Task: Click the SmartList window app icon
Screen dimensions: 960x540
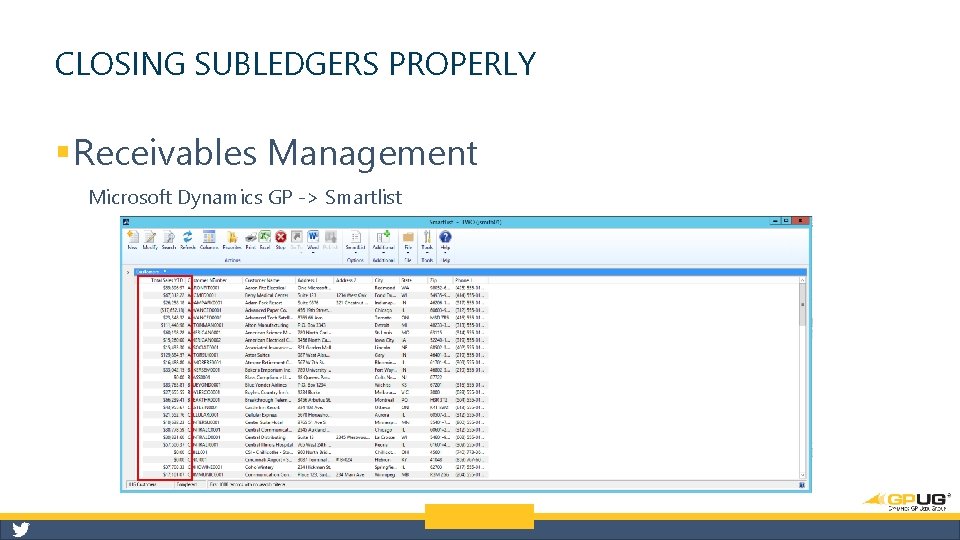Action: [126, 222]
